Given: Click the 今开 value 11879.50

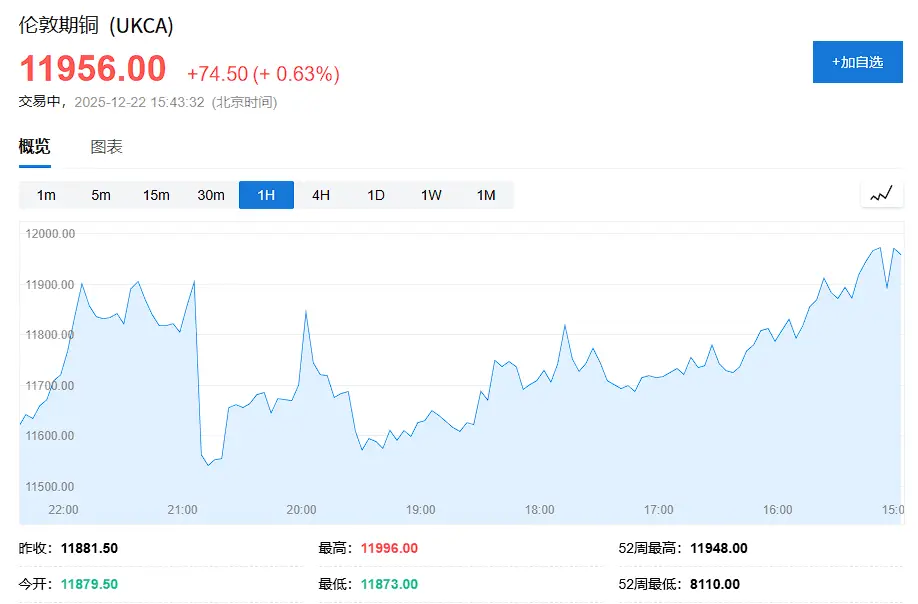Looking at the screenshot, I should [88, 584].
